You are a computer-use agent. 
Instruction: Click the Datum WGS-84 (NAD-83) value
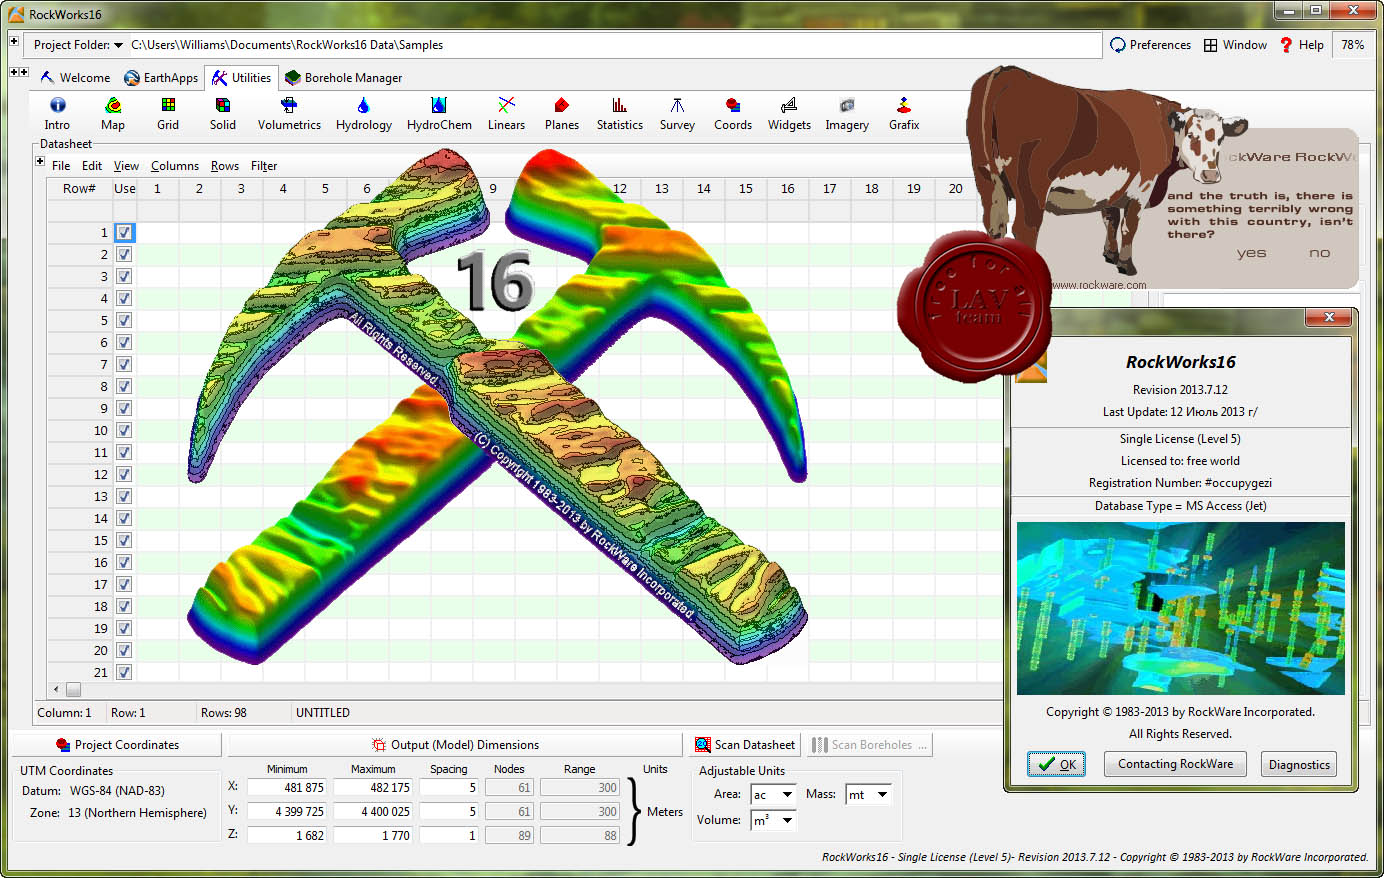click(x=117, y=791)
